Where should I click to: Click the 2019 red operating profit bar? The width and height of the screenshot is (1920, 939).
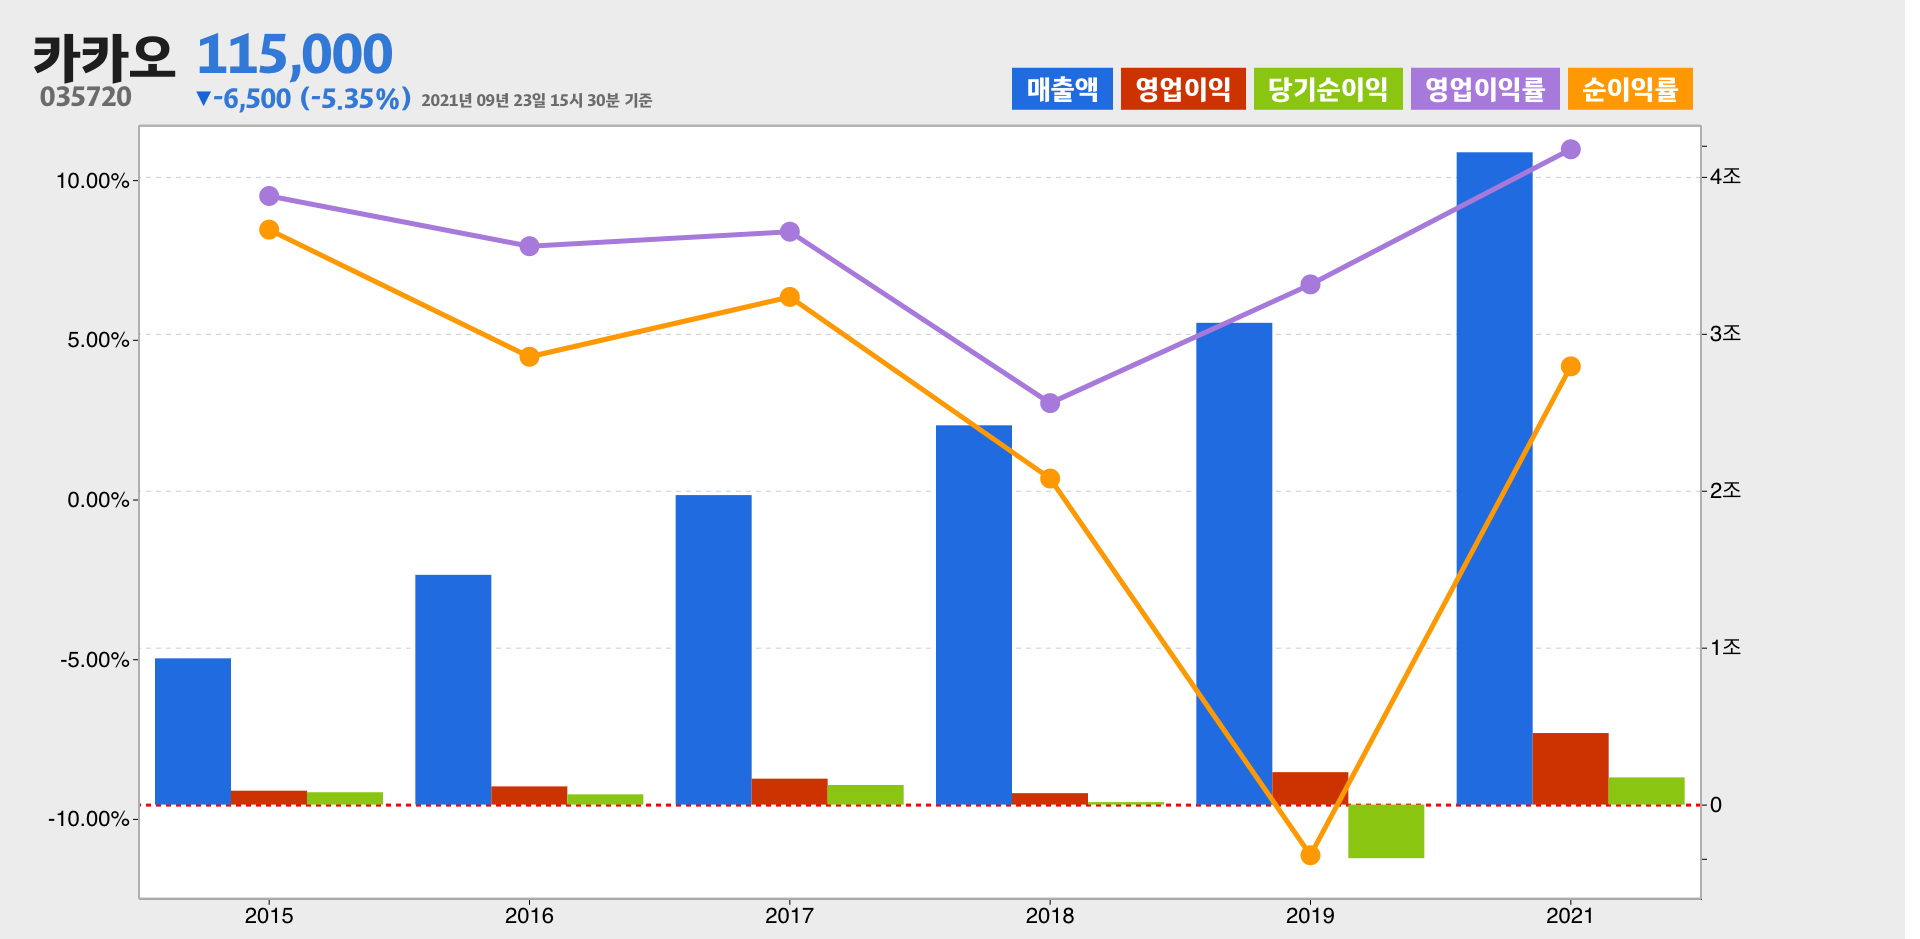pos(1310,788)
